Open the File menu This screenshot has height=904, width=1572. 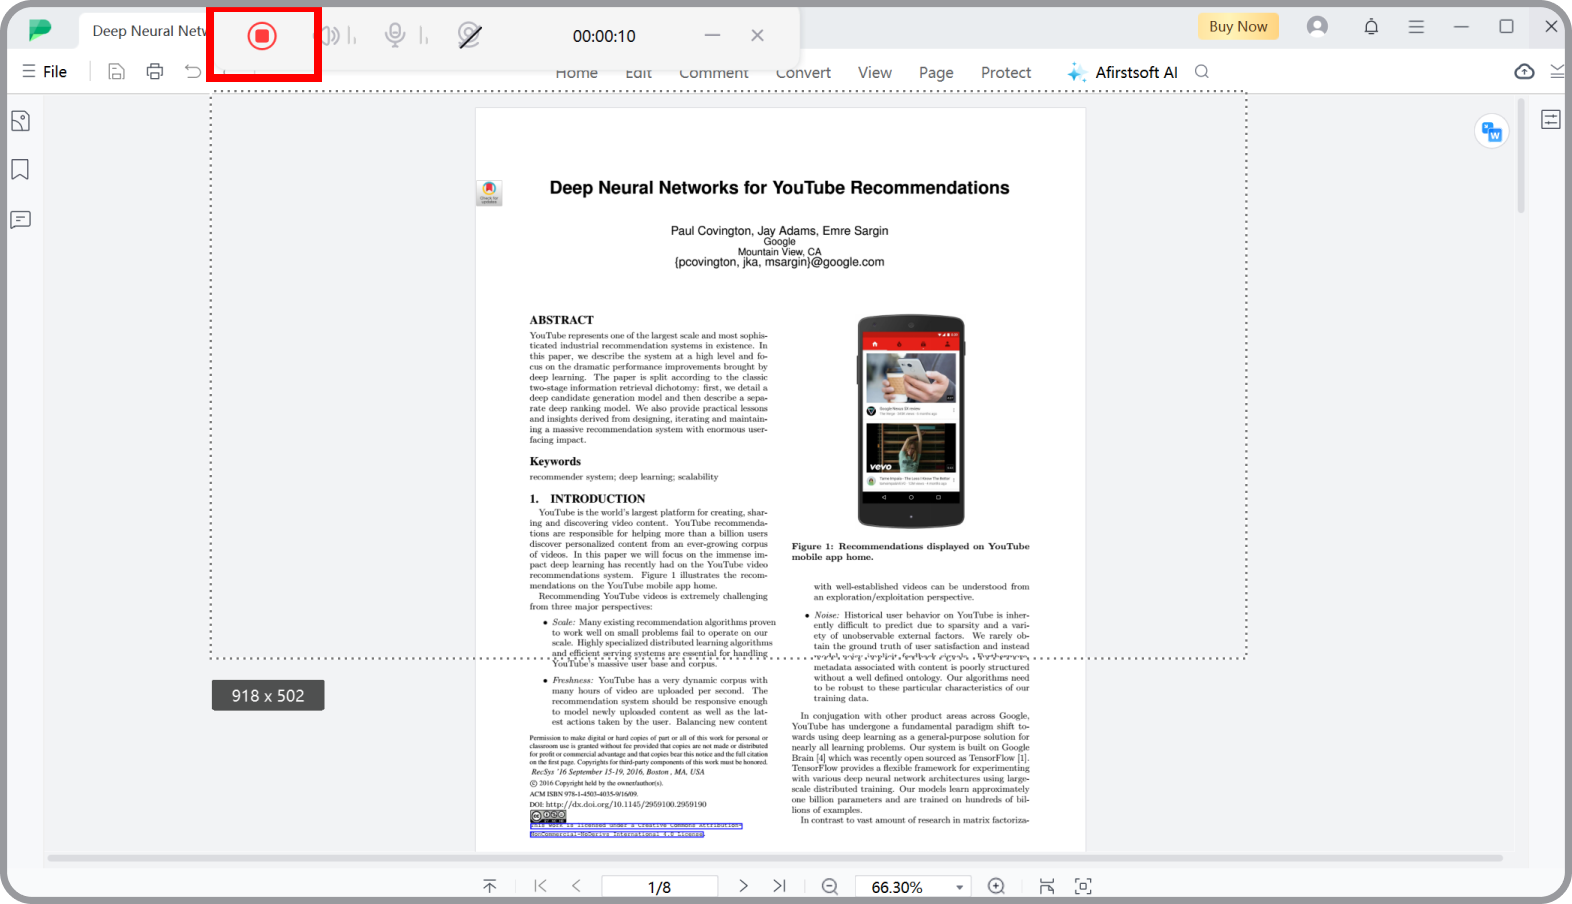tap(45, 72)
